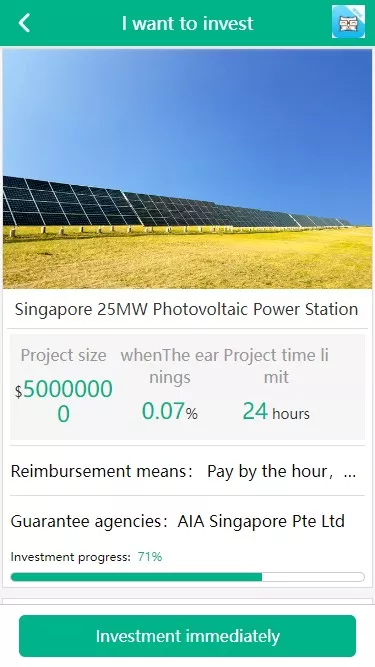
Task: Open Guarantee agencies AIA Singapore row
Action: (x=188, y=521)
